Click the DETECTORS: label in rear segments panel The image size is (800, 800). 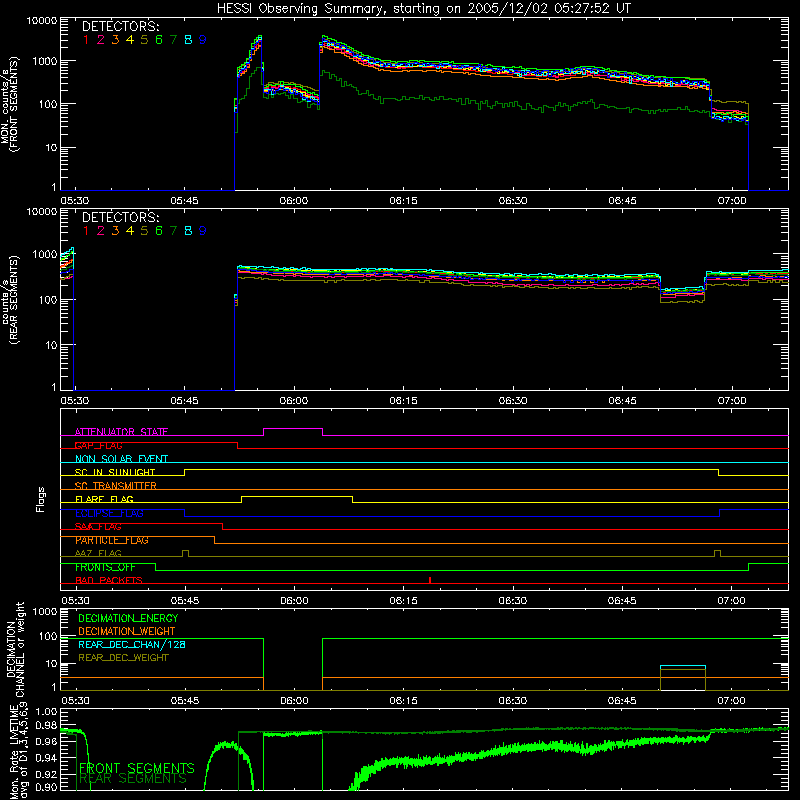pyautogui.click(x=121, y=217)
